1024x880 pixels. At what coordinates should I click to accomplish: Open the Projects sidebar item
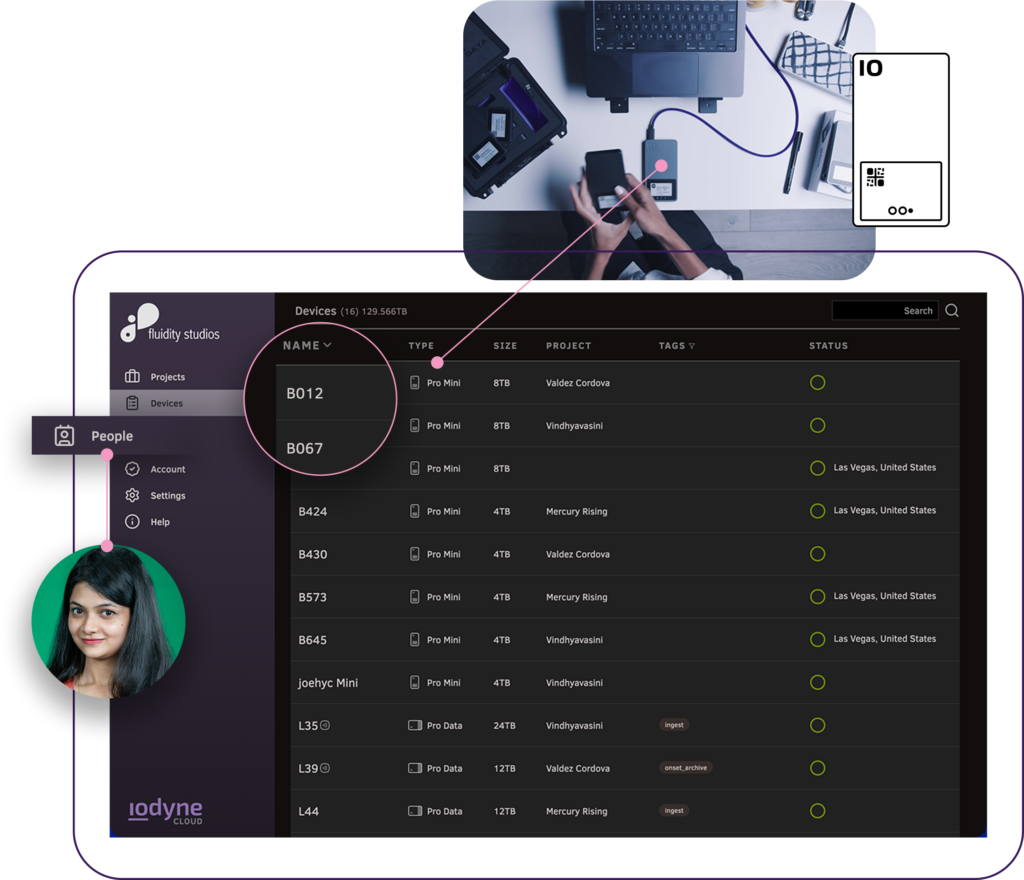click(167, 377)
